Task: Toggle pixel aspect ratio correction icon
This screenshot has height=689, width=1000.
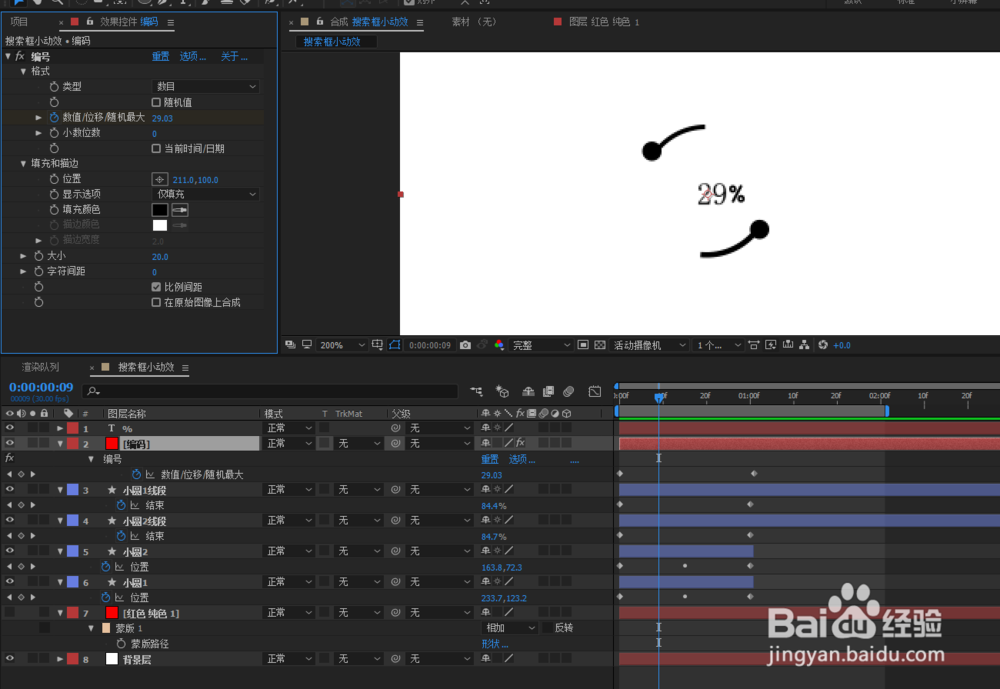Action: pos(754,345)
